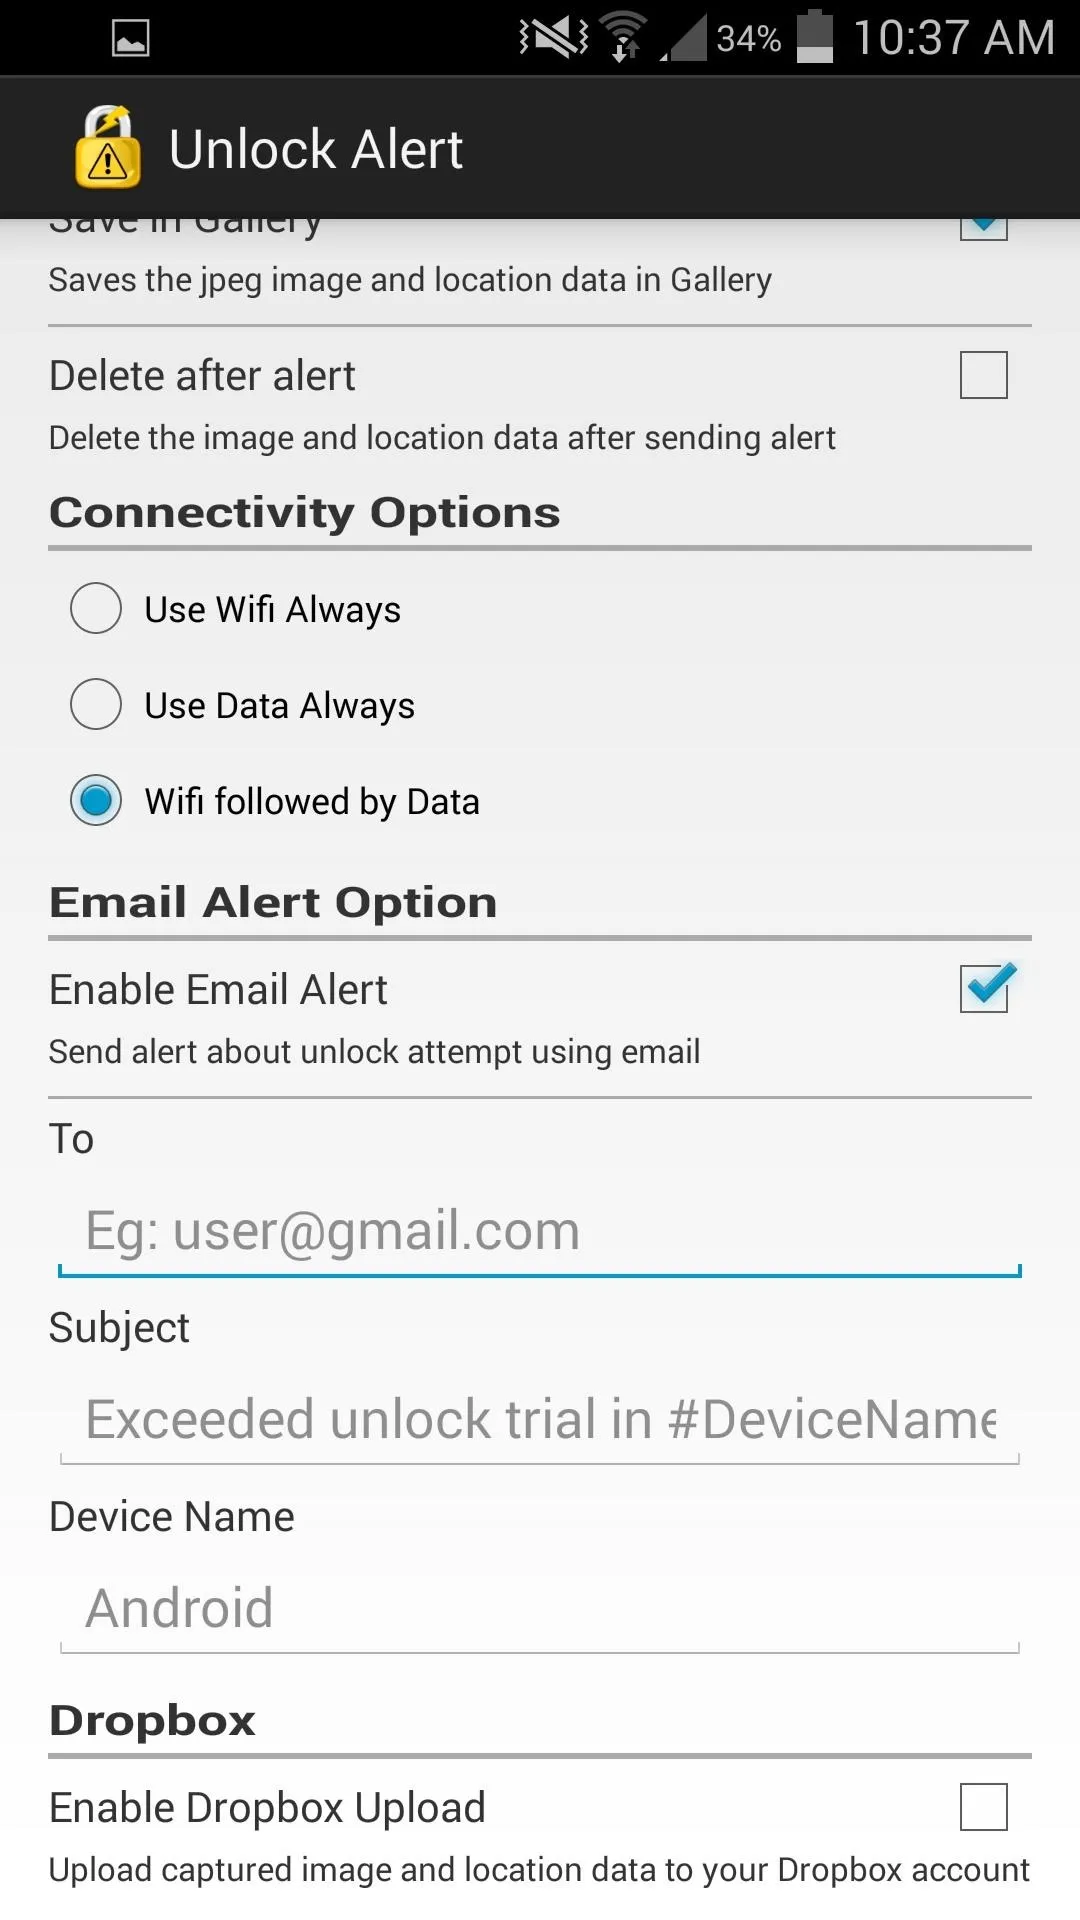
Task: Edit the Device Name field showing Android
Action: (540, 1608)
